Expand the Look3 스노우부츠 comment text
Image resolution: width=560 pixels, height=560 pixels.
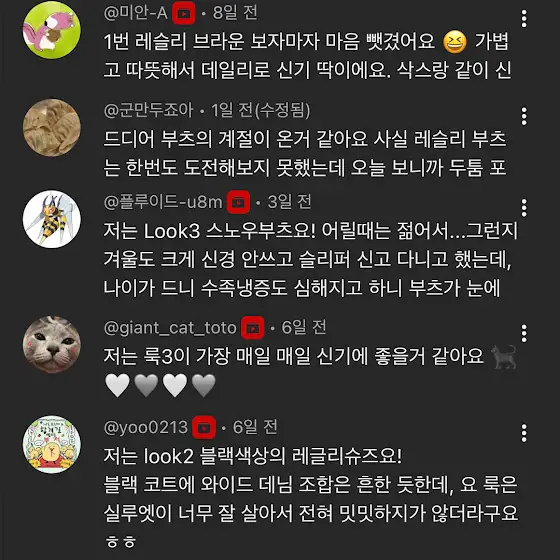311,259
